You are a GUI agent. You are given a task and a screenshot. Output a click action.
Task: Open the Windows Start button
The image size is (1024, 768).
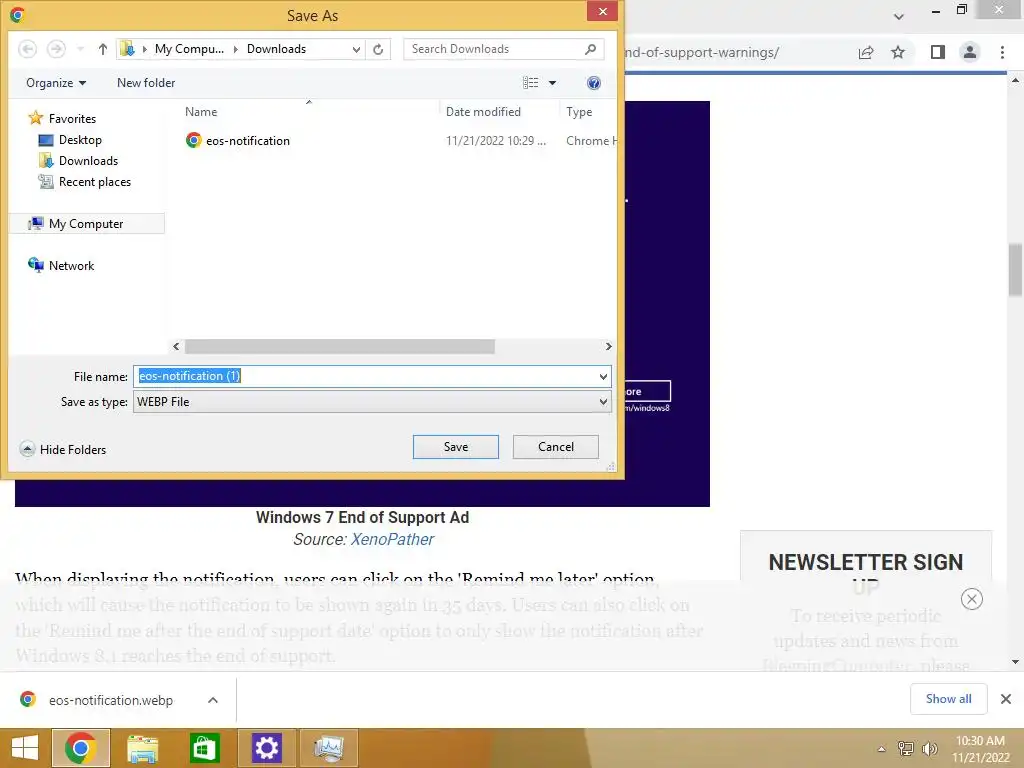(25, 748)
